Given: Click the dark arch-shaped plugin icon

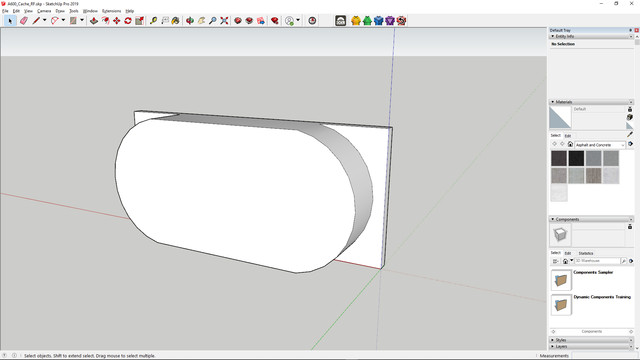Looking at the screenshot, I should pos(340,20).
